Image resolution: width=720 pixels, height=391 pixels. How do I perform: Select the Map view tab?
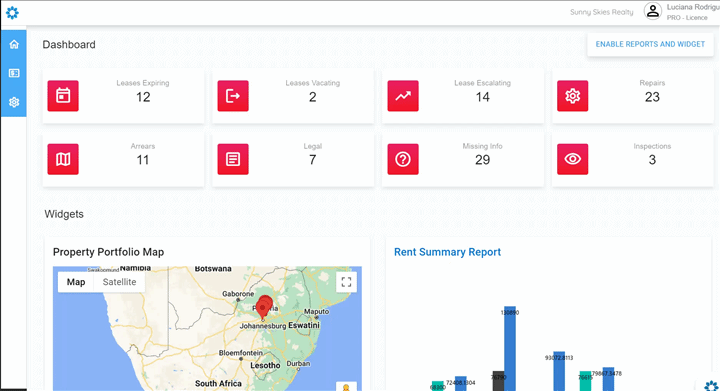click(x=76, y=282)
